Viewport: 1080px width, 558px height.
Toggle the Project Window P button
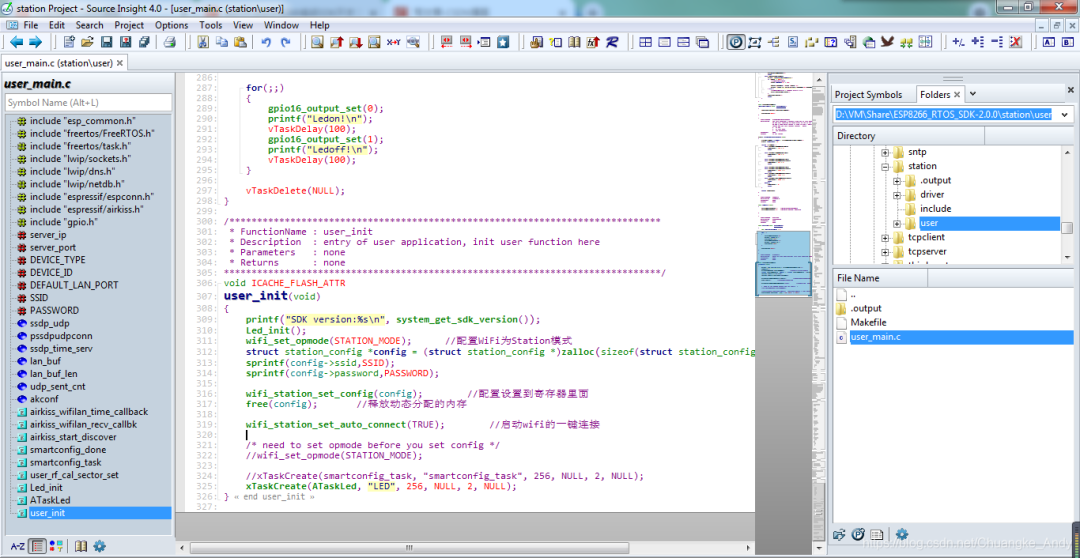[x=736, y=42]
